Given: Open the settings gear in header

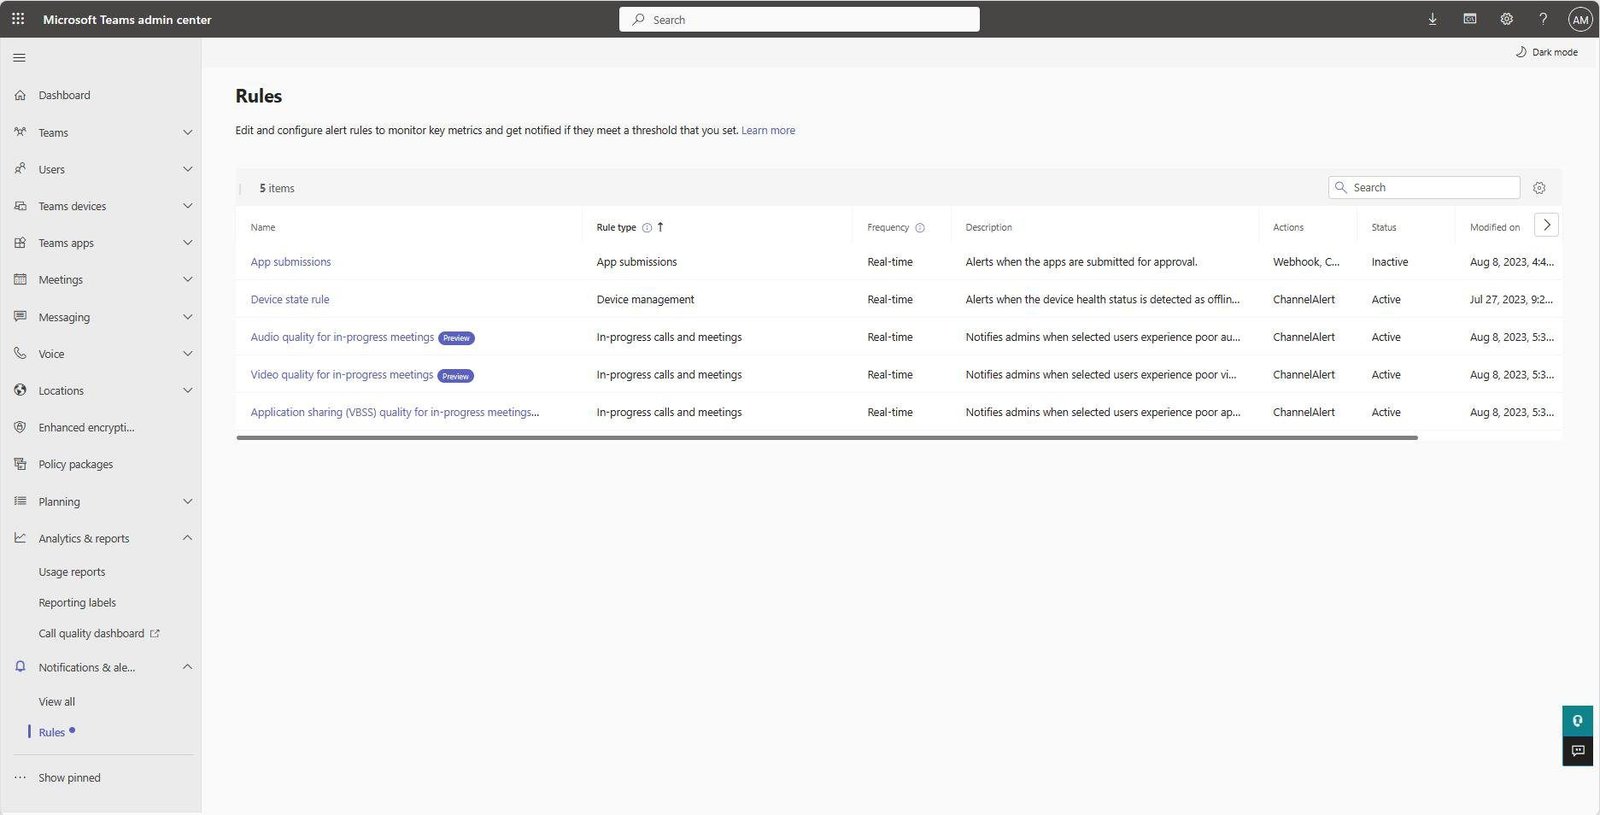Looking at the screenshot, I should pyautogui.click(x=1506, y=19).
